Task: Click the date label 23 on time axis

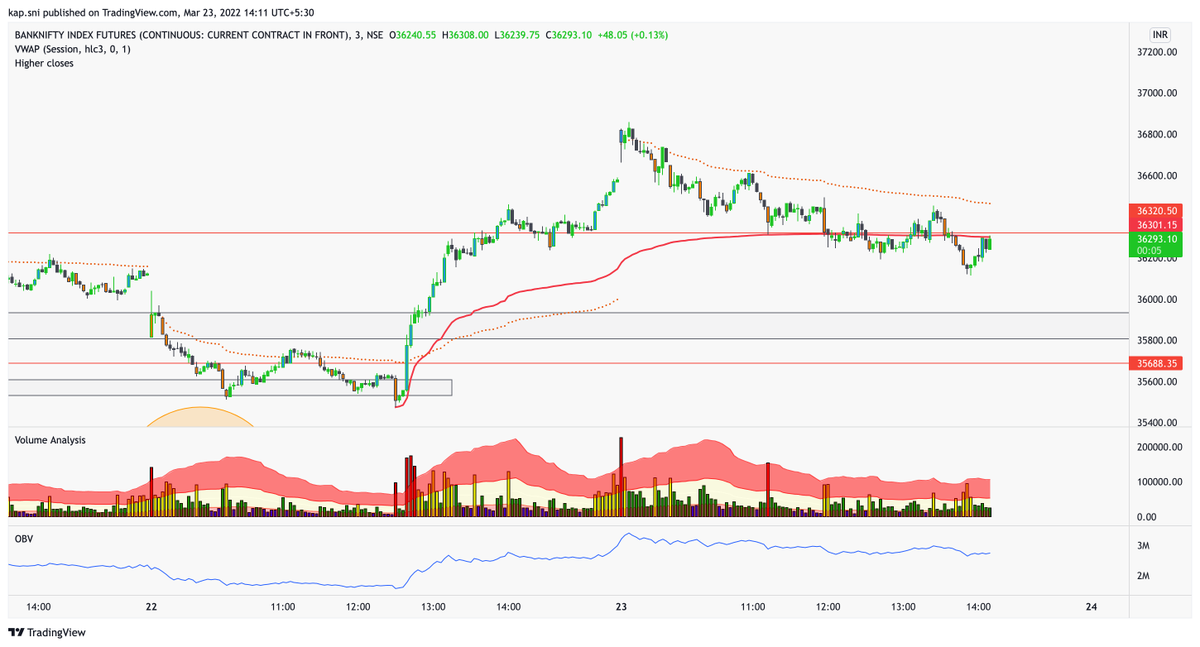Action: point(621,606)
